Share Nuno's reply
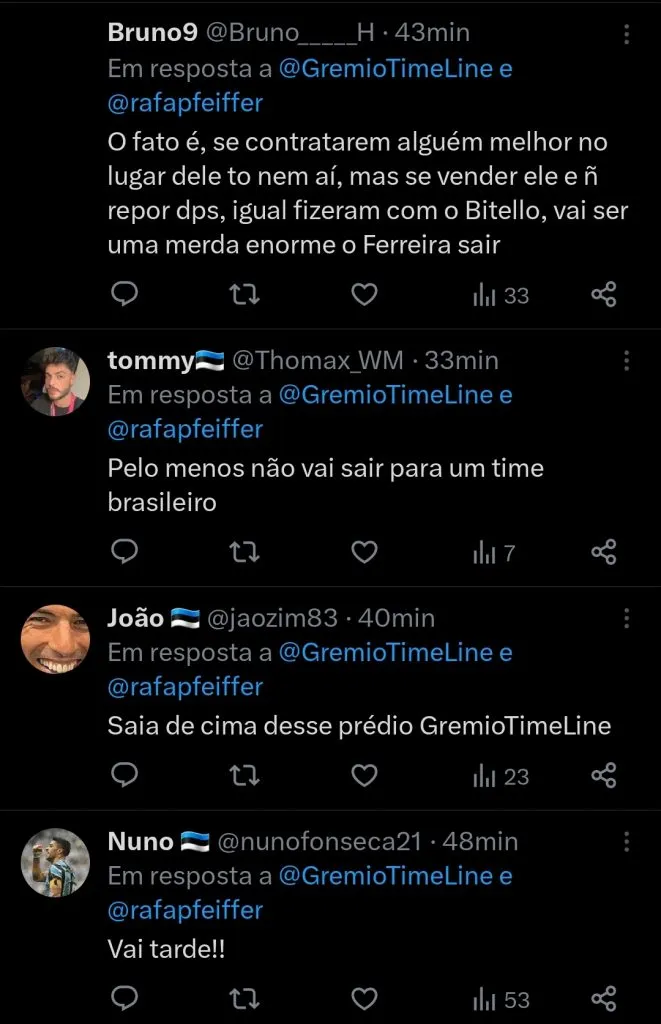The height and width of the screenshot is (1024, 661). [602, 998]
